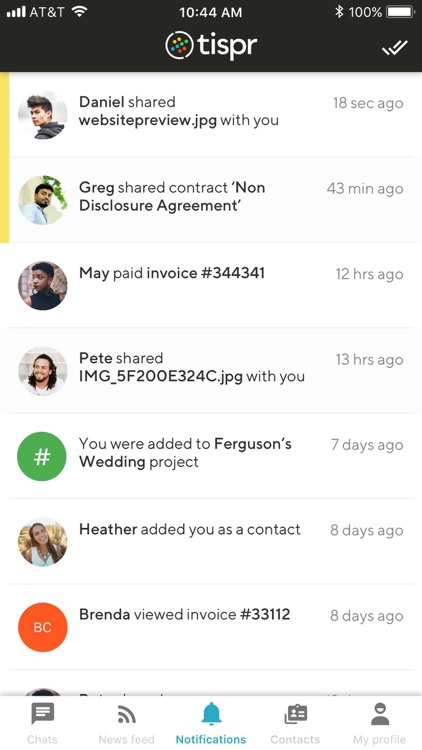
Task: Open the Contacts card icon
Action: [295, 715]
